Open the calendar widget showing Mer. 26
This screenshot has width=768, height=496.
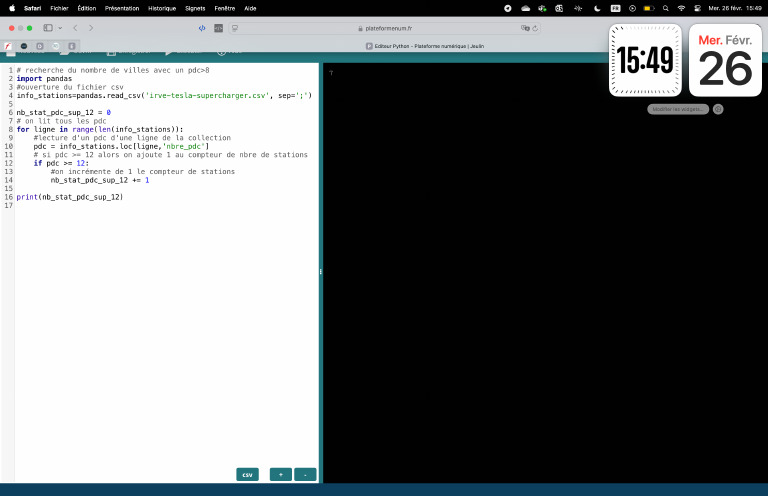725,61
